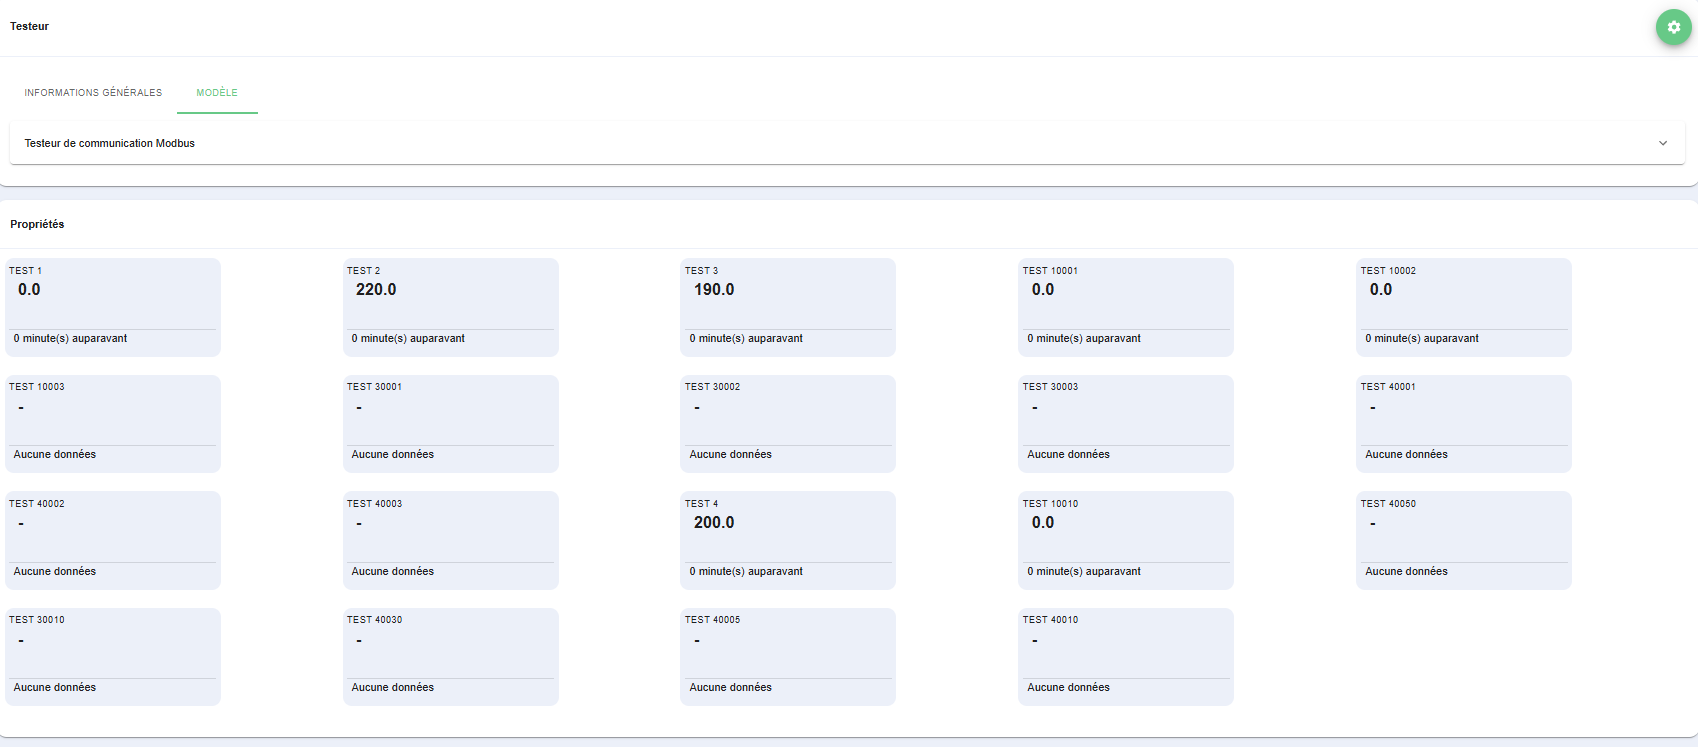This screenshot has width=1698, height=747.
Task: Open the TEST 10010 property card
Action: click(x=1125, y=540)
